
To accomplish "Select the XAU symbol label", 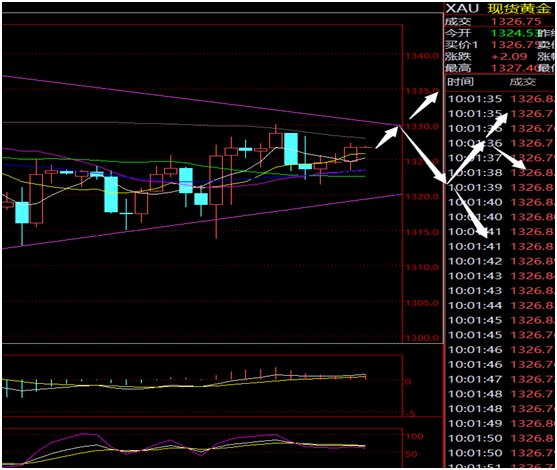I will click(462, 9).
